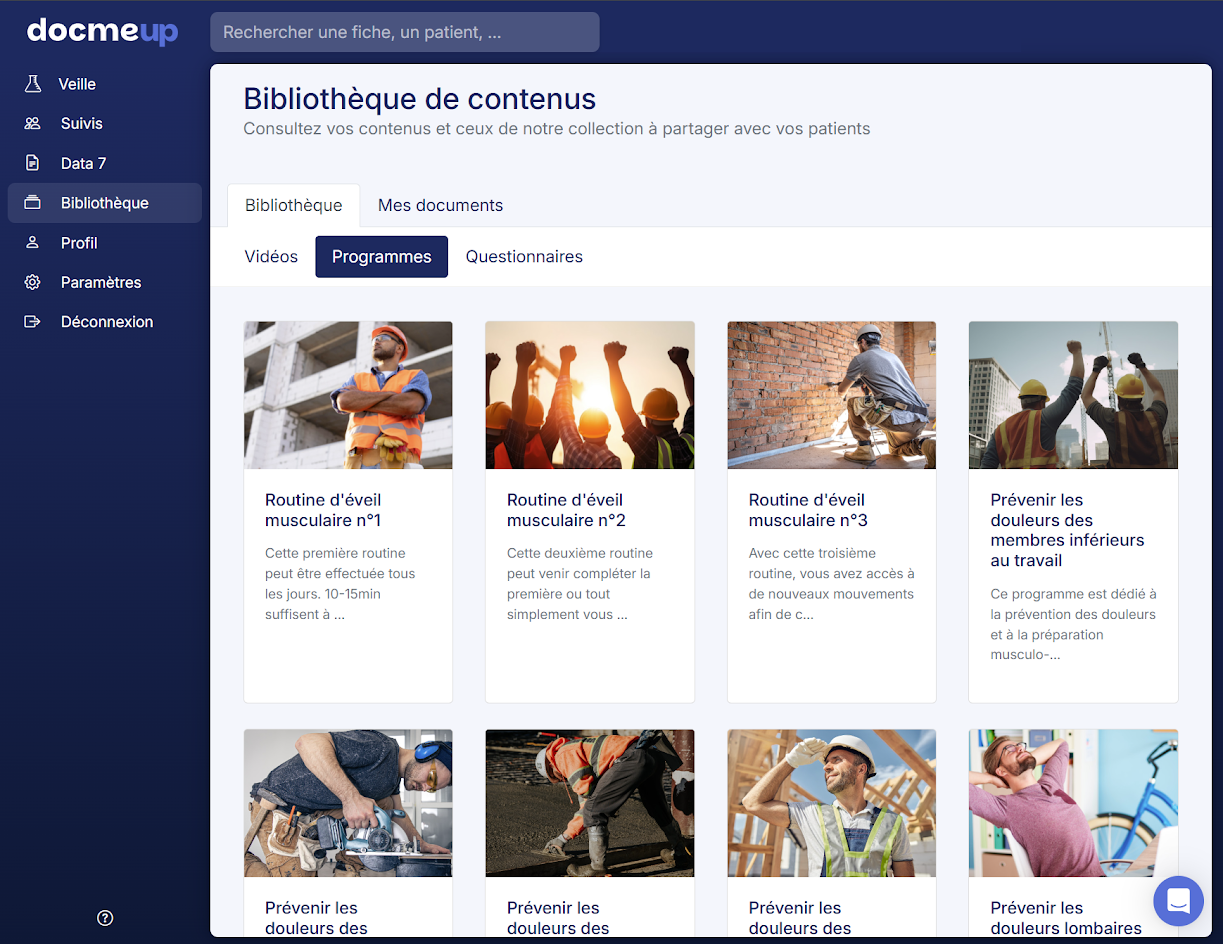The image size is (1223, 944).
Task: Click the Paramètres gear icon
Action: click(x=33, y=282)
